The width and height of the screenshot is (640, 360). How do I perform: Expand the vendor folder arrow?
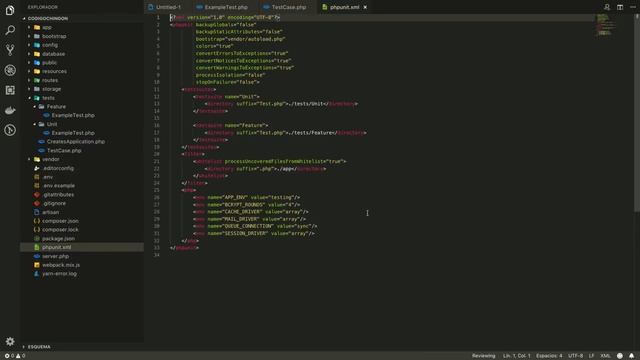(29, 159)
